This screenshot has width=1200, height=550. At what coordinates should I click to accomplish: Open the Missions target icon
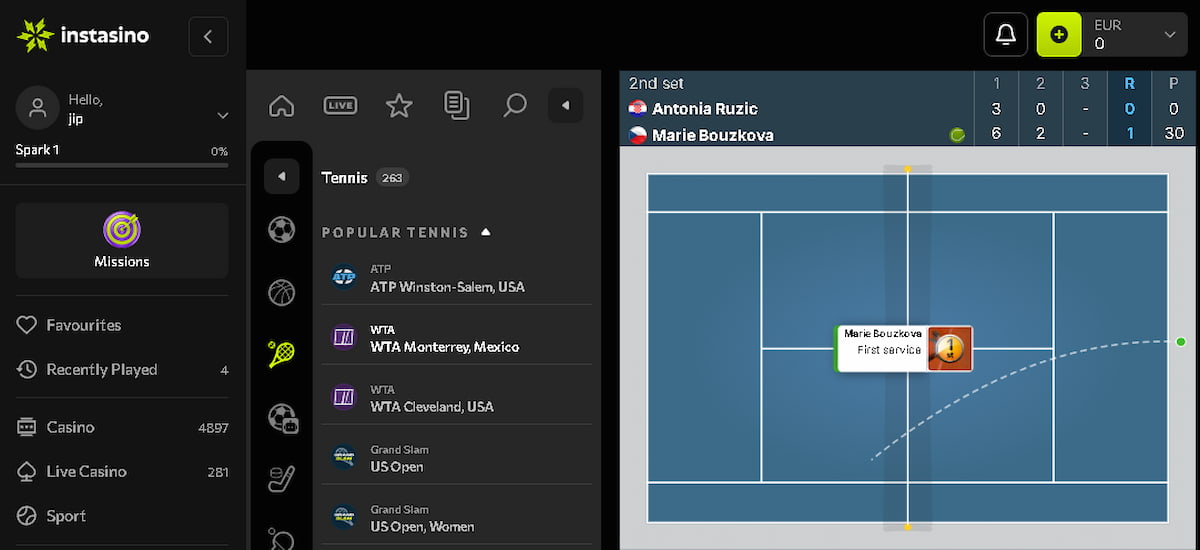[x=122, y=229]
